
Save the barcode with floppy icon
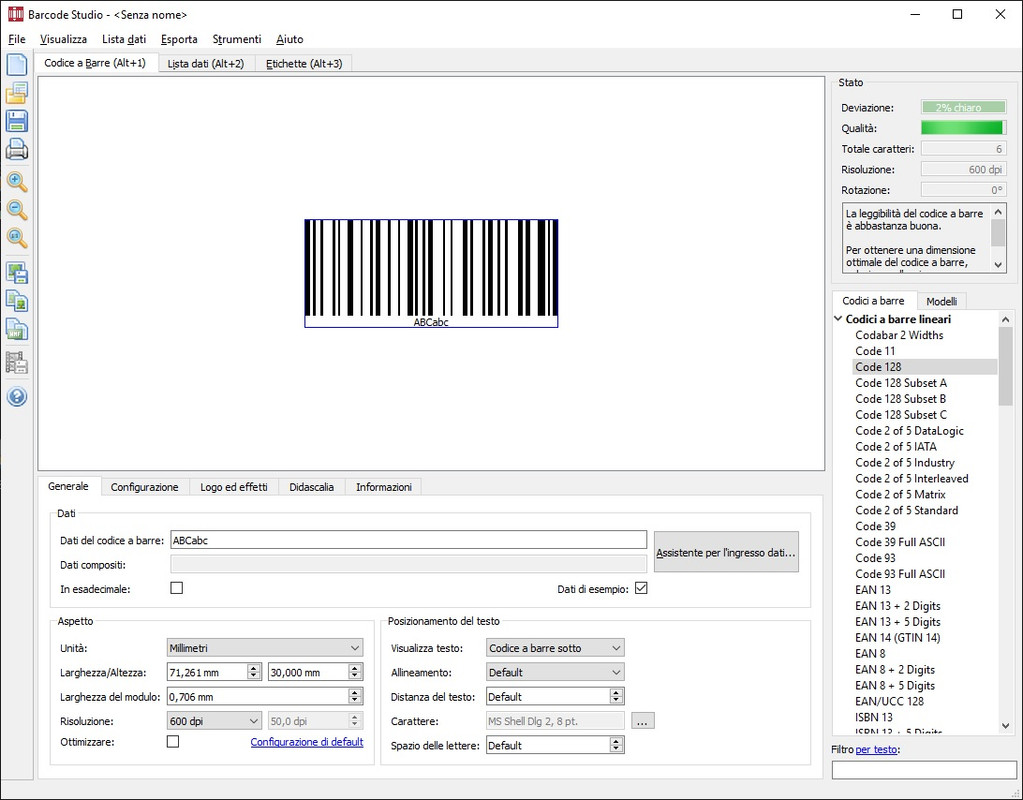coord(16,121)
